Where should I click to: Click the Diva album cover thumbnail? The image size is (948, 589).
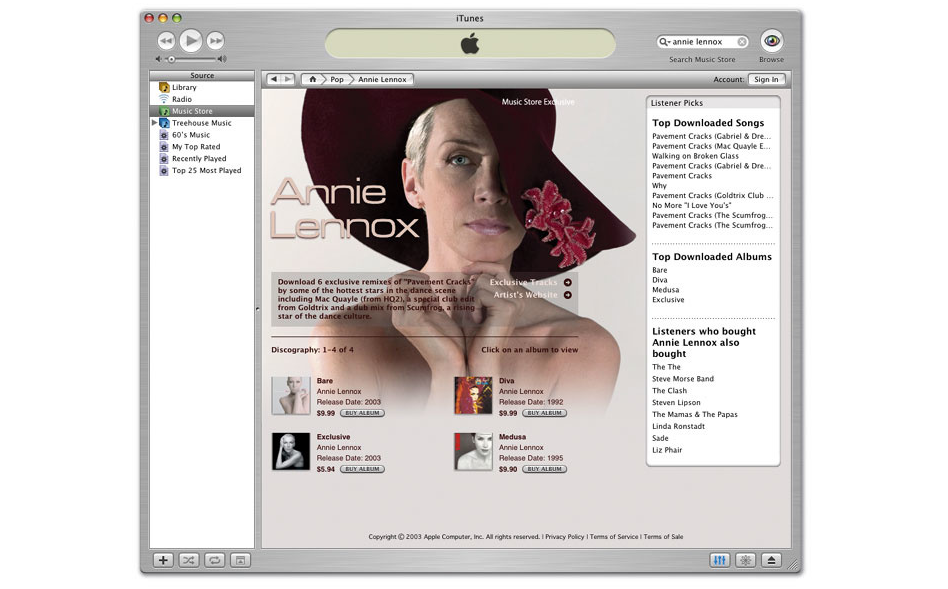tap(473, 395)
